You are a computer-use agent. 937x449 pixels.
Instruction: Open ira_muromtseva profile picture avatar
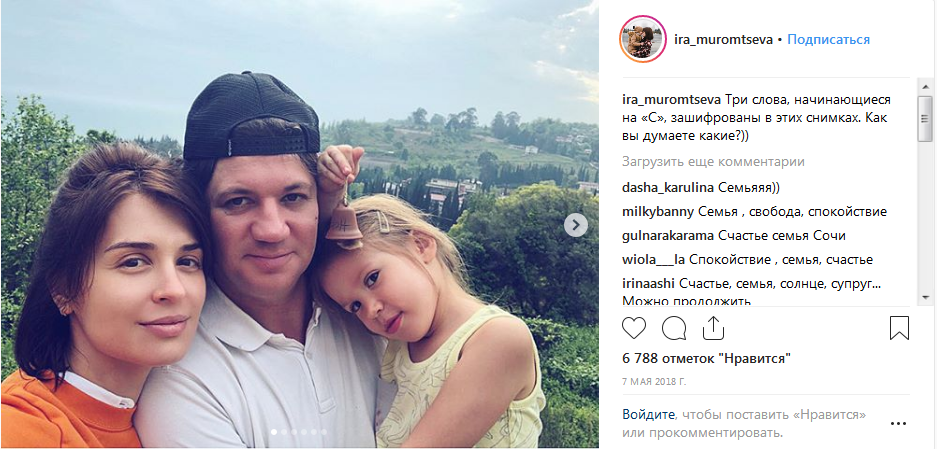coord(643,39)
